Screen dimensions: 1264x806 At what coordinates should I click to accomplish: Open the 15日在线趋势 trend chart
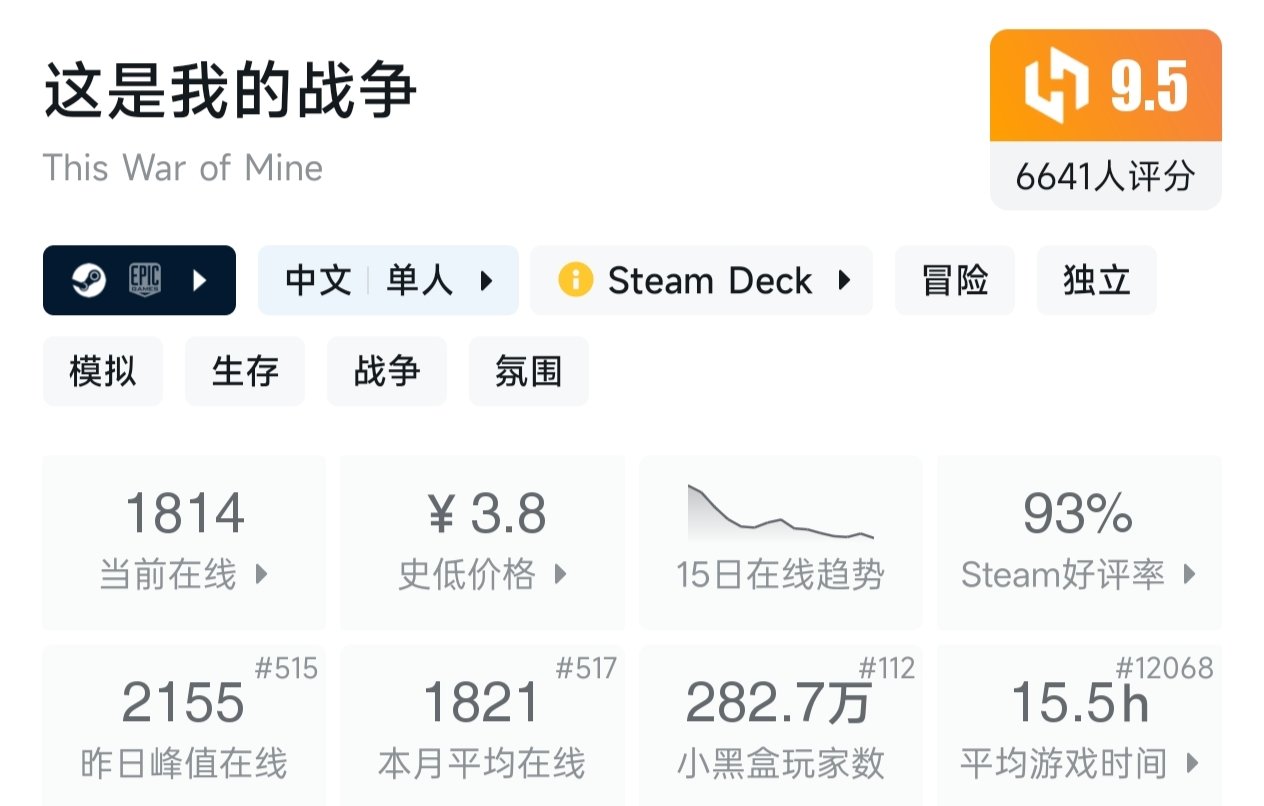[780, 542]
